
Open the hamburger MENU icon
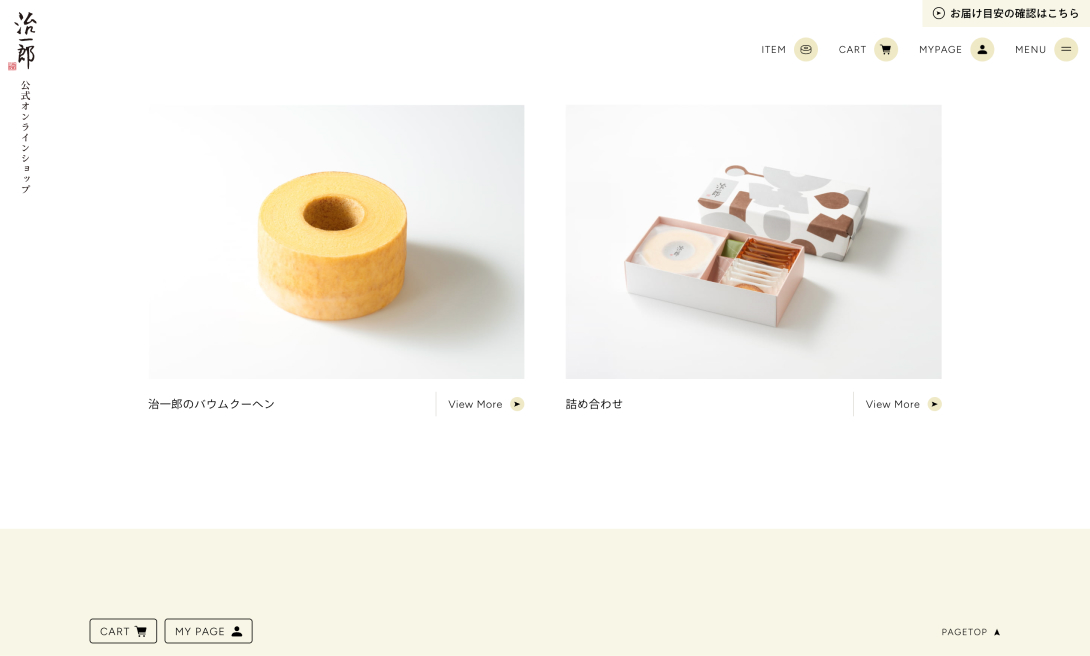click(1066, 49)
